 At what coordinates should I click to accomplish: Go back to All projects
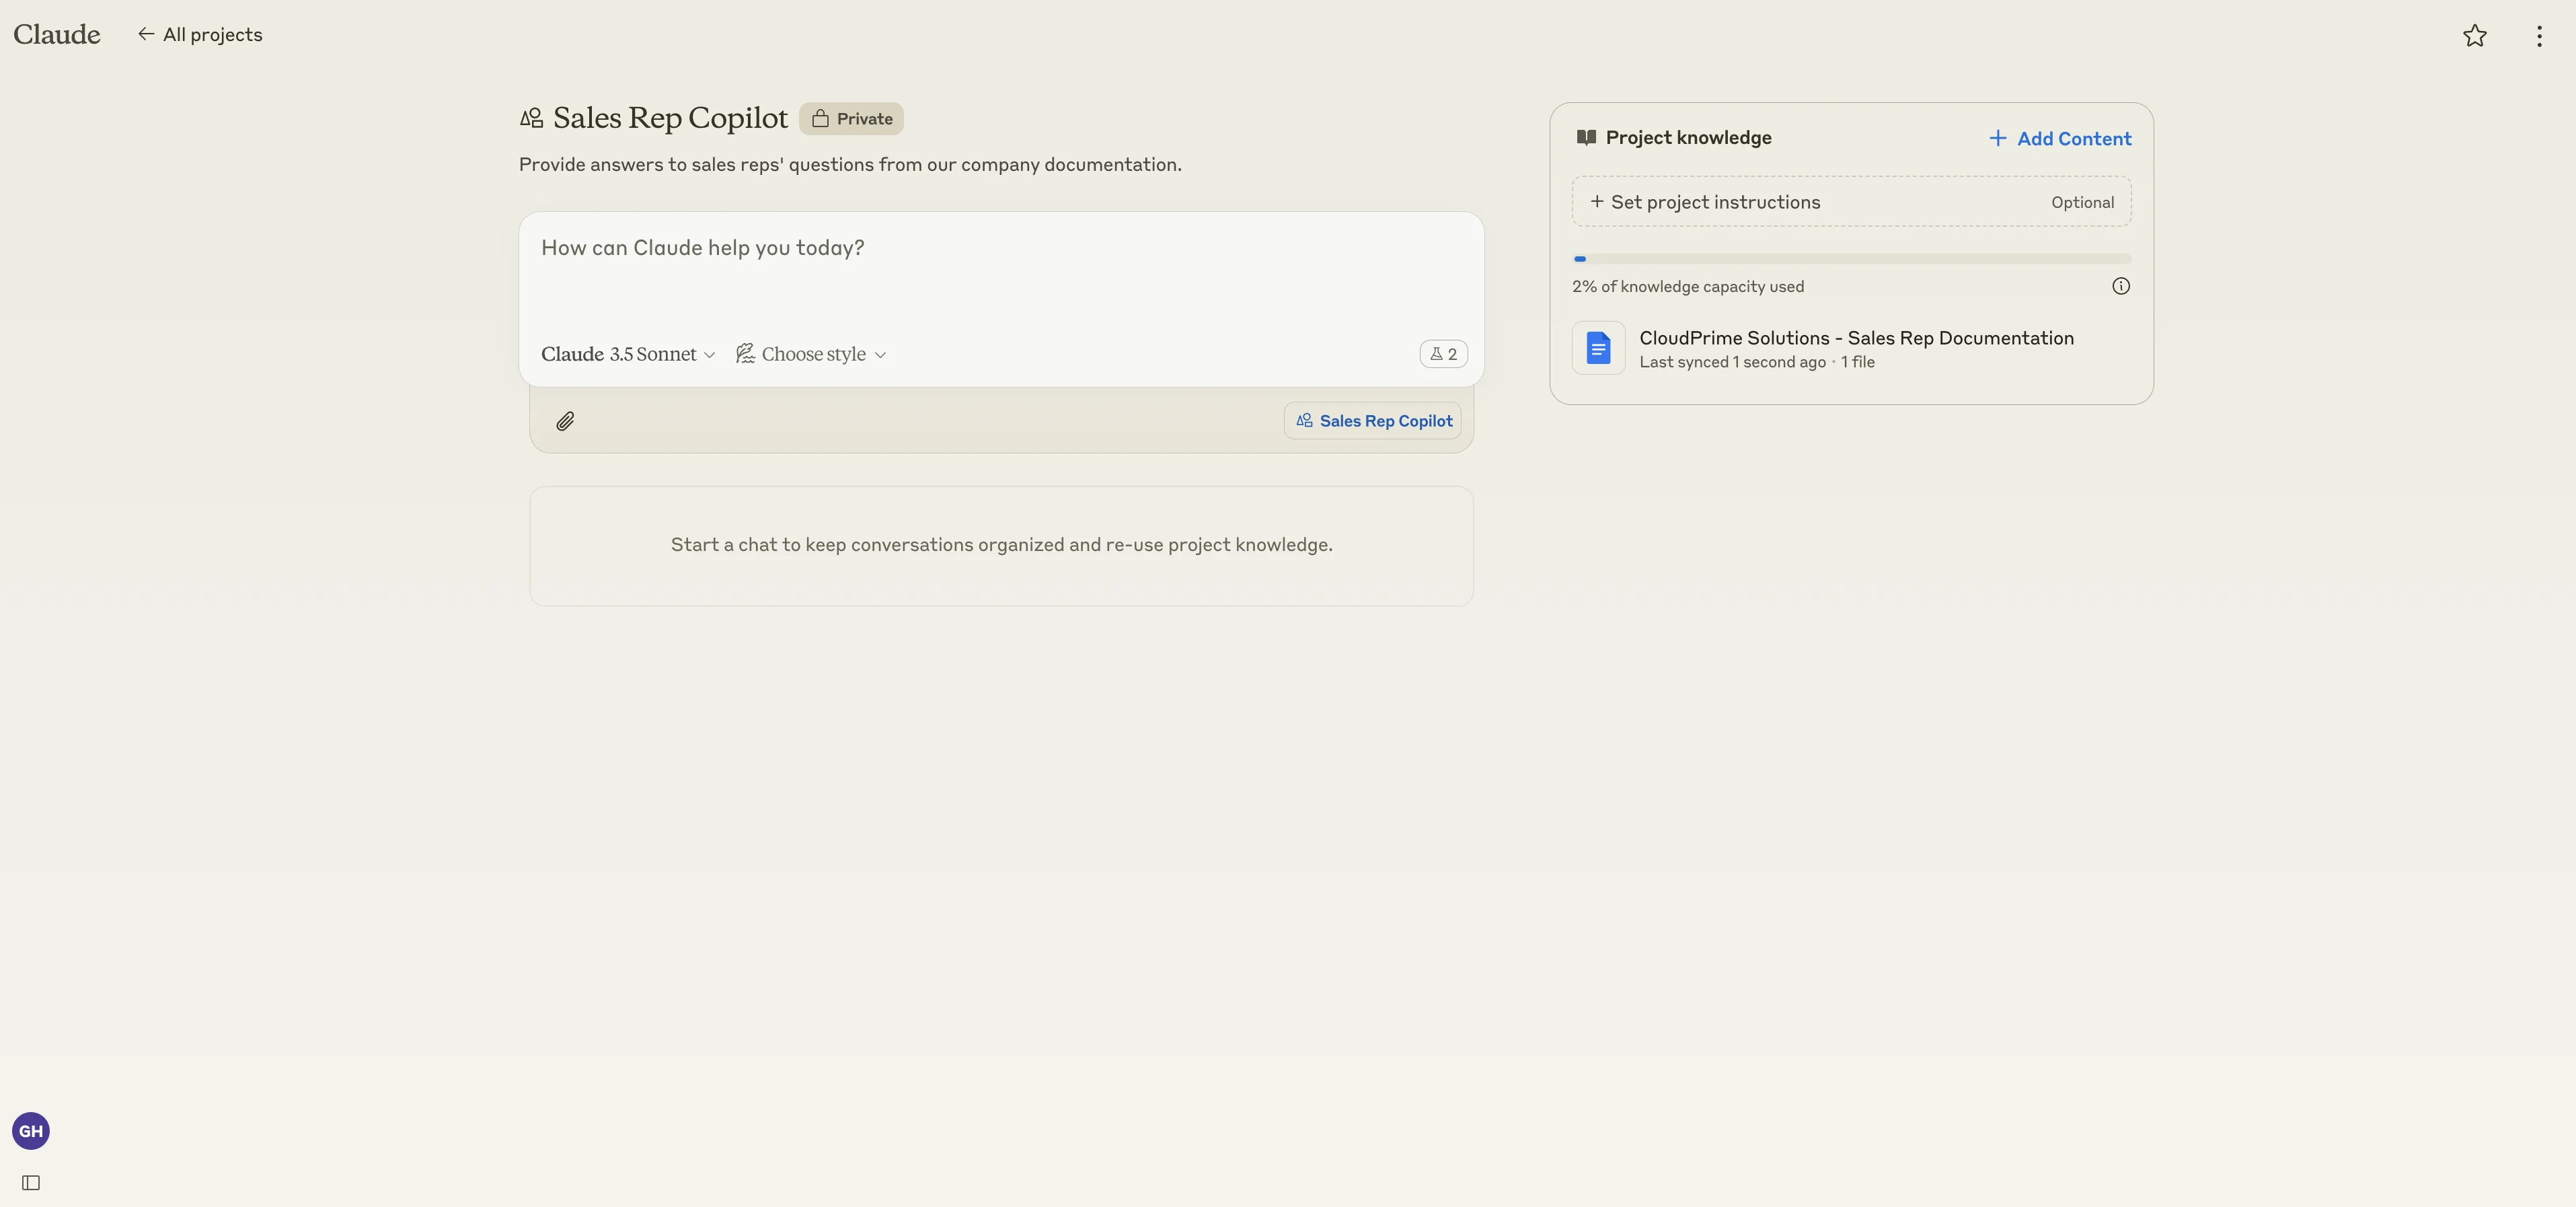click(x=200, y=35)
